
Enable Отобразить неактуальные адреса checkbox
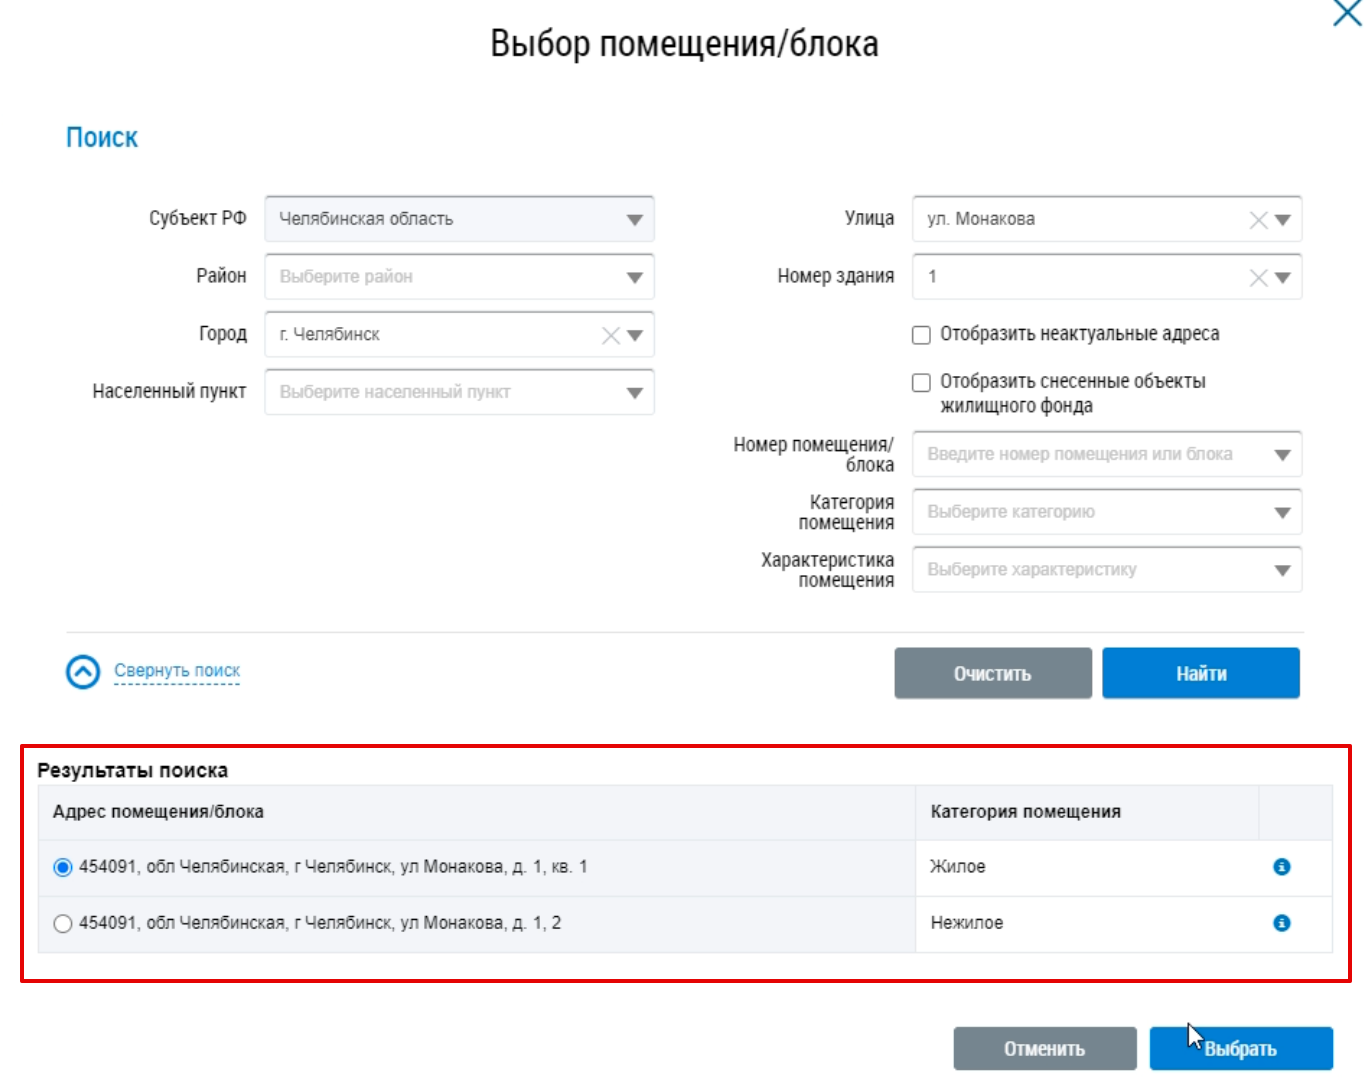coord(922,335)
